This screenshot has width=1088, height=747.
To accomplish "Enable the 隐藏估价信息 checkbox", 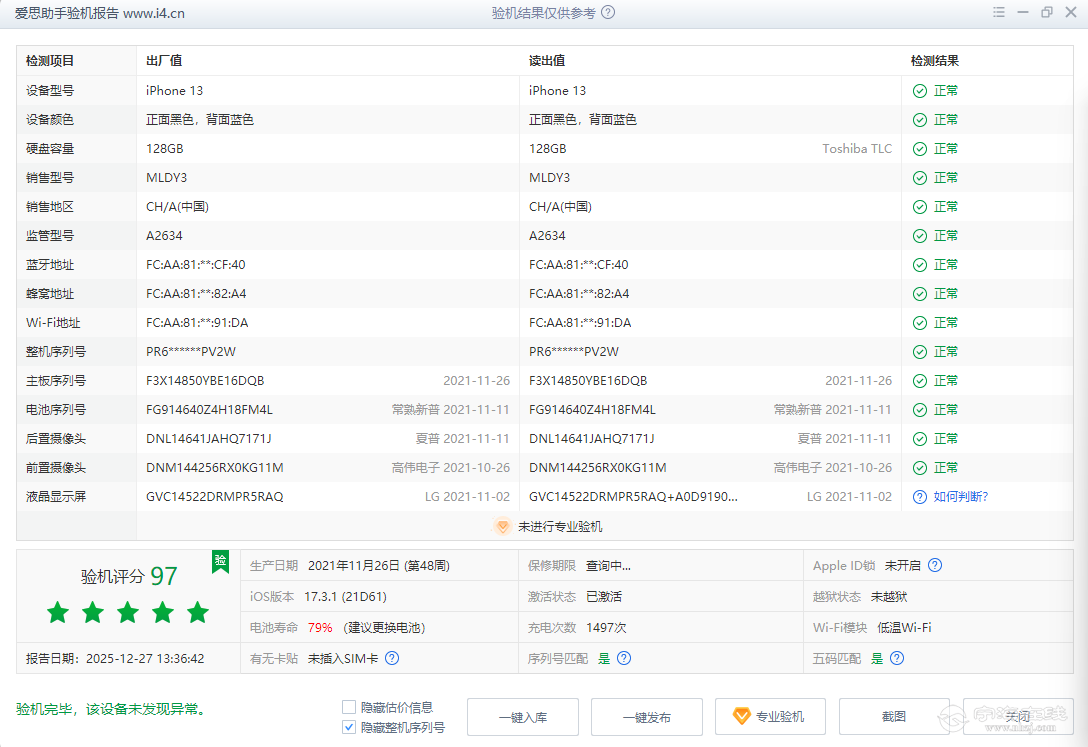I will [x=349, y=706].
